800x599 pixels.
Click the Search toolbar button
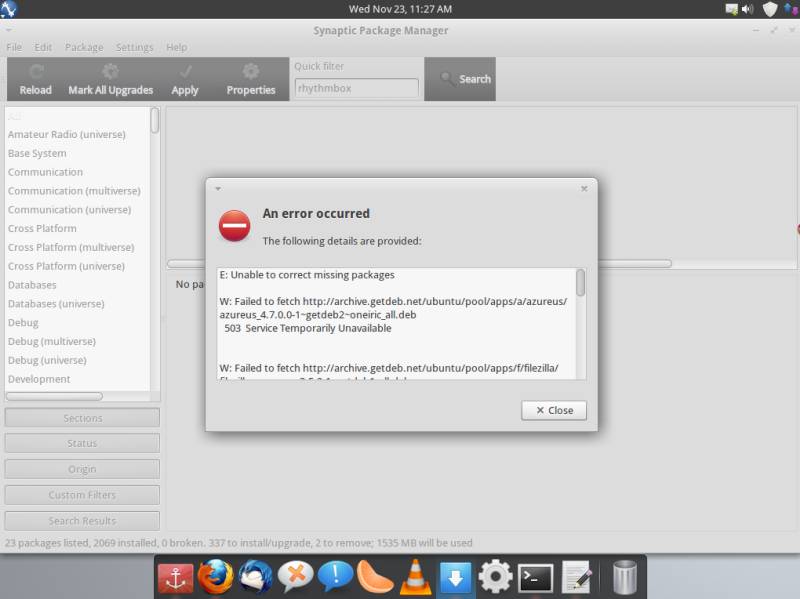460,79
